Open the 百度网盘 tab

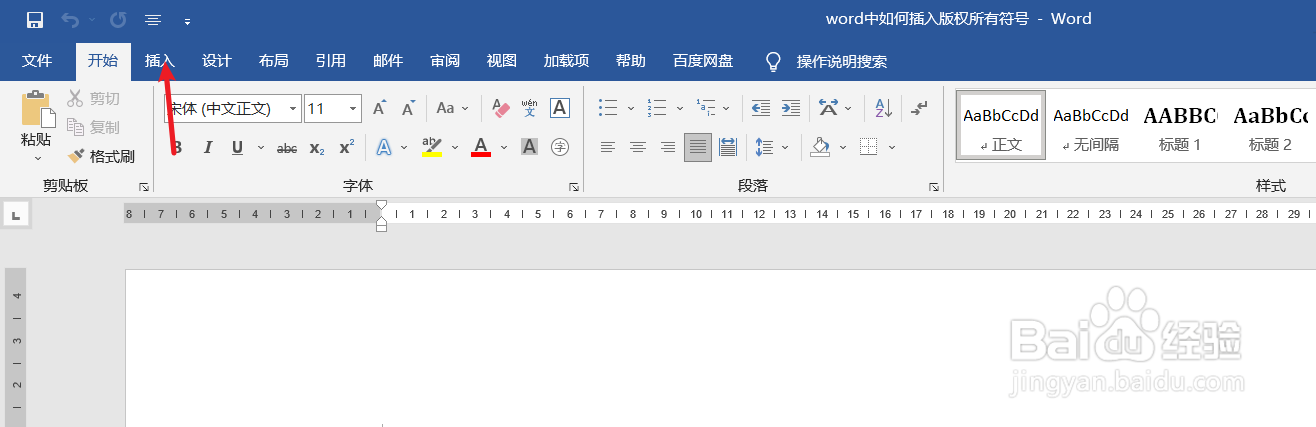tap(703, 61)
